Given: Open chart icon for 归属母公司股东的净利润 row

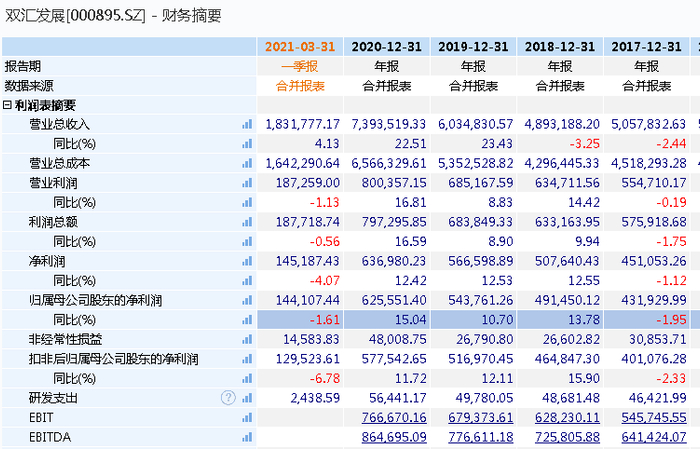Looking at the screenshot, I should 247,300.
